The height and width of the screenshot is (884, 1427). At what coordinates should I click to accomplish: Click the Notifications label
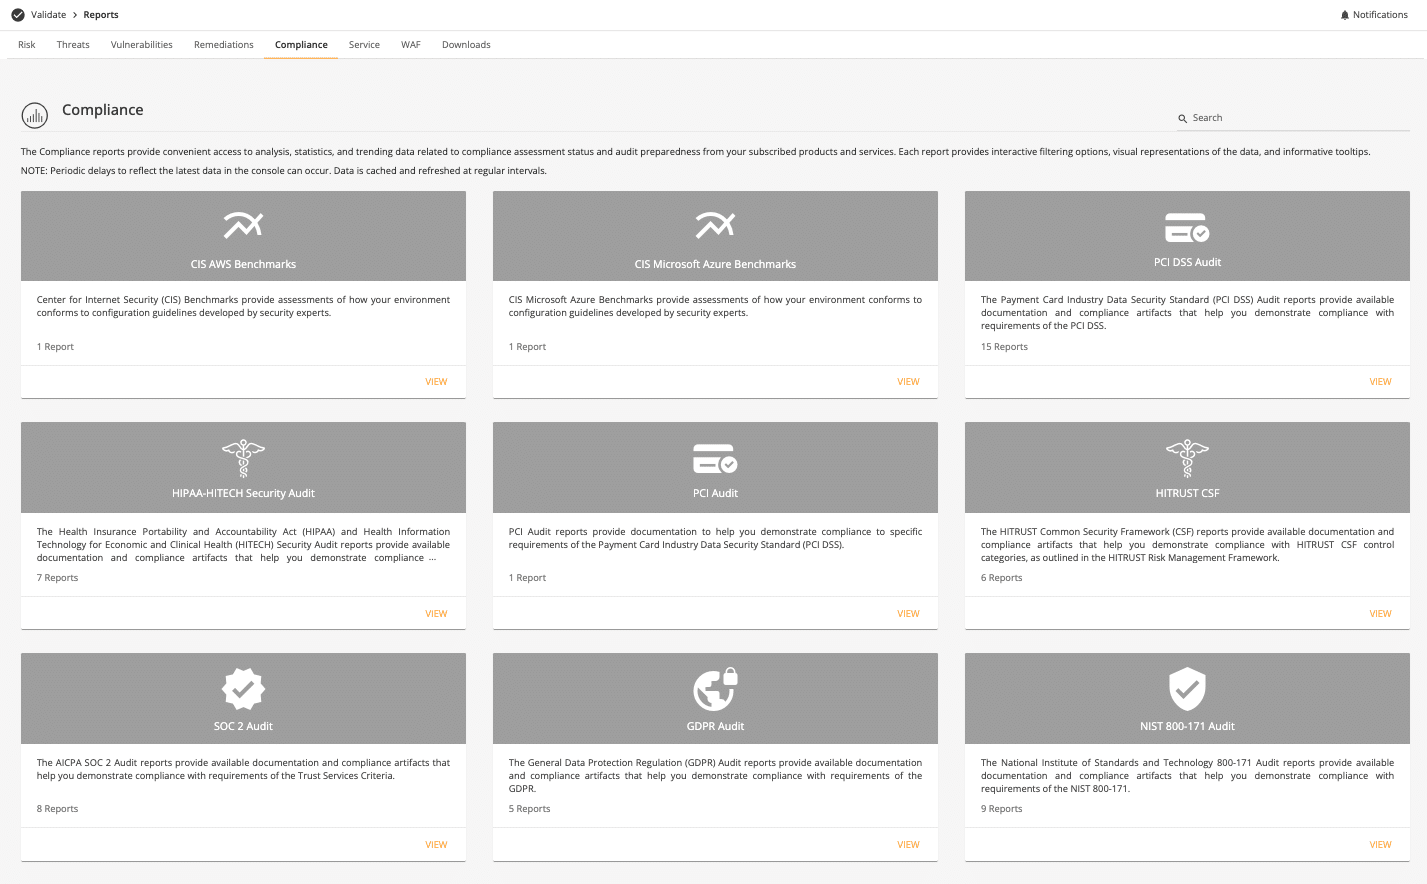click(1380, 15)
